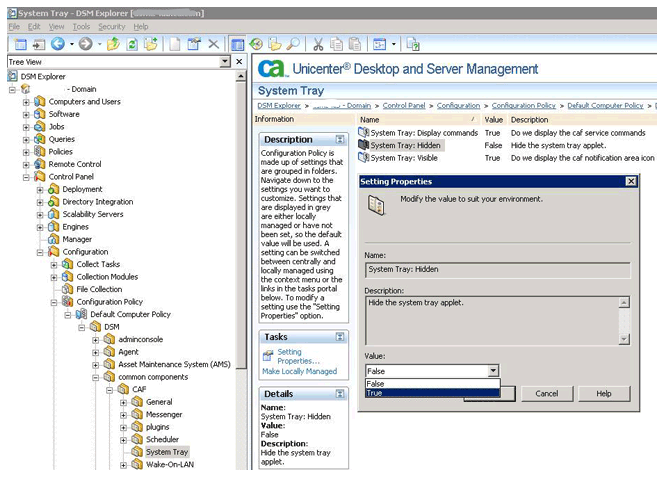Click the Back navigation arrow in toolbar
660x484 pixels.
point(58,45)
